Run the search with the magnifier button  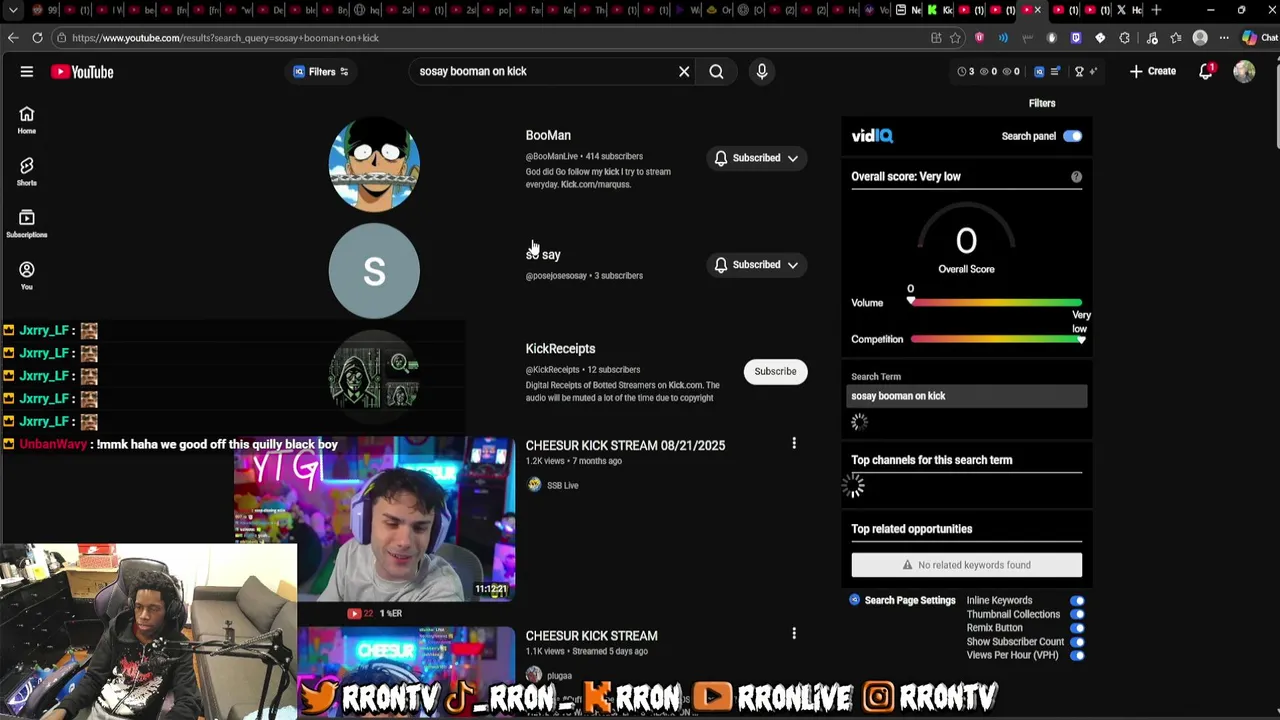(716, 72)
